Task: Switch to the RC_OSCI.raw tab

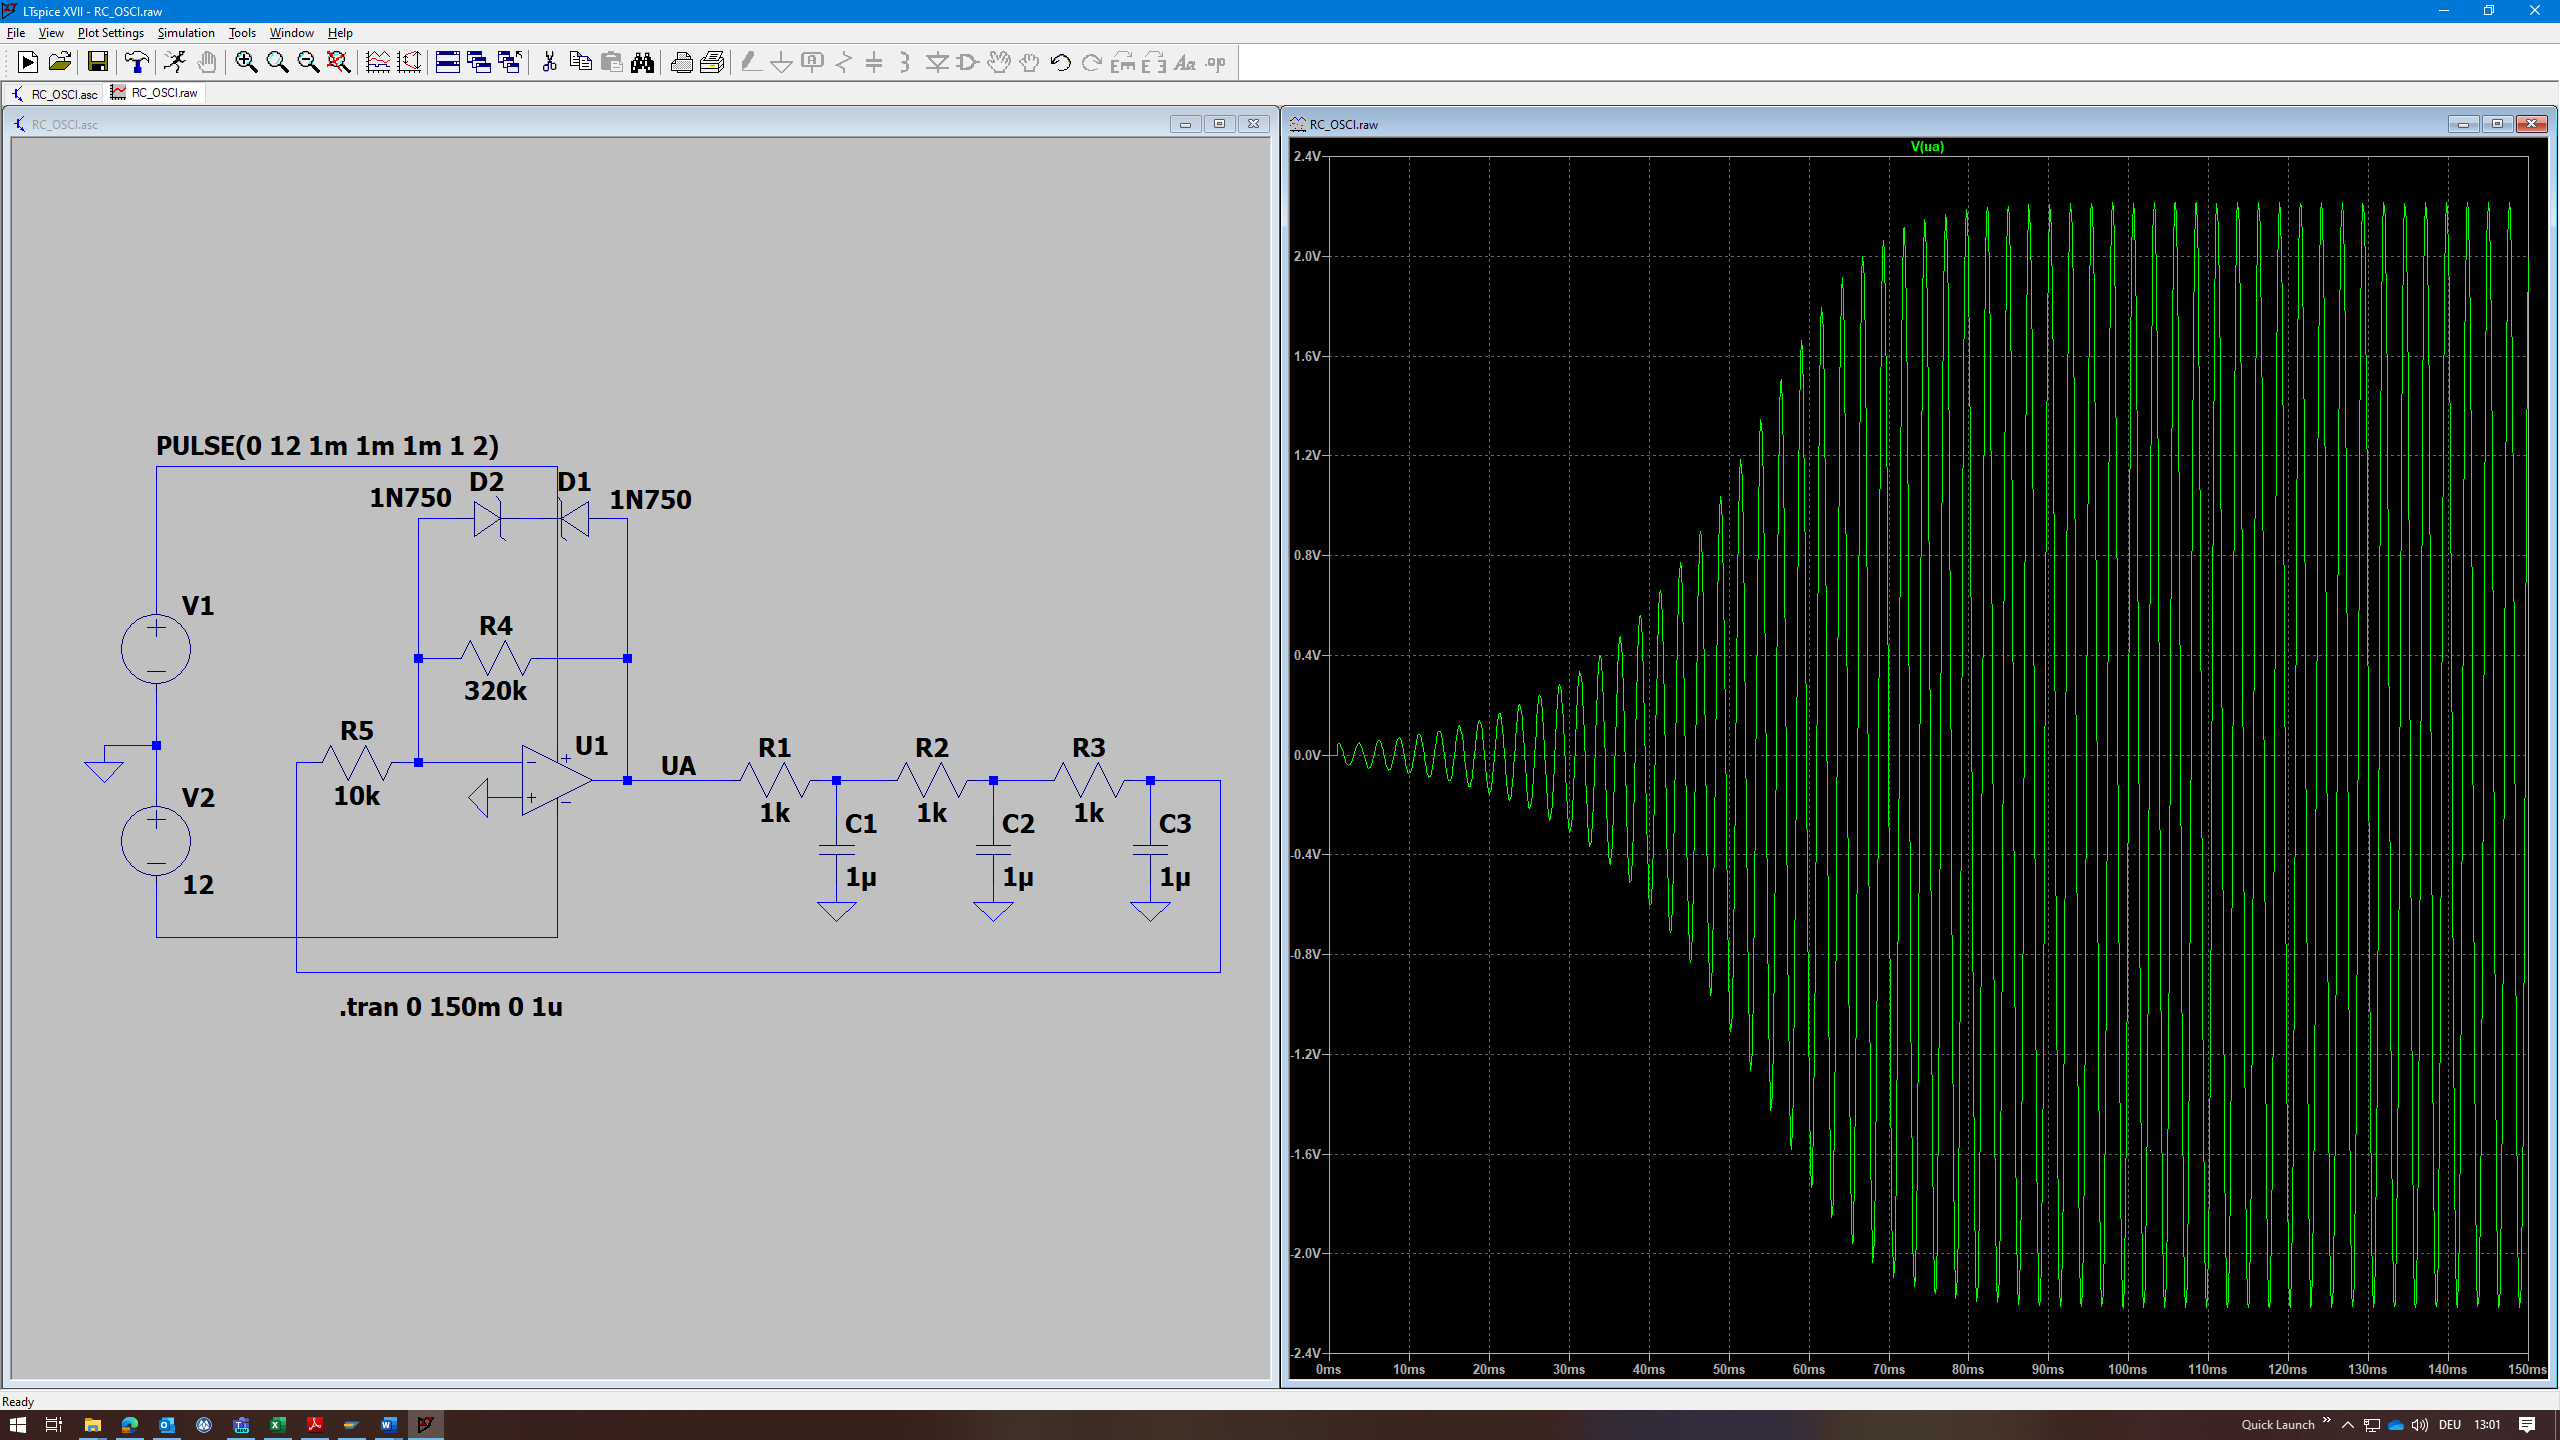Action: 156,93
